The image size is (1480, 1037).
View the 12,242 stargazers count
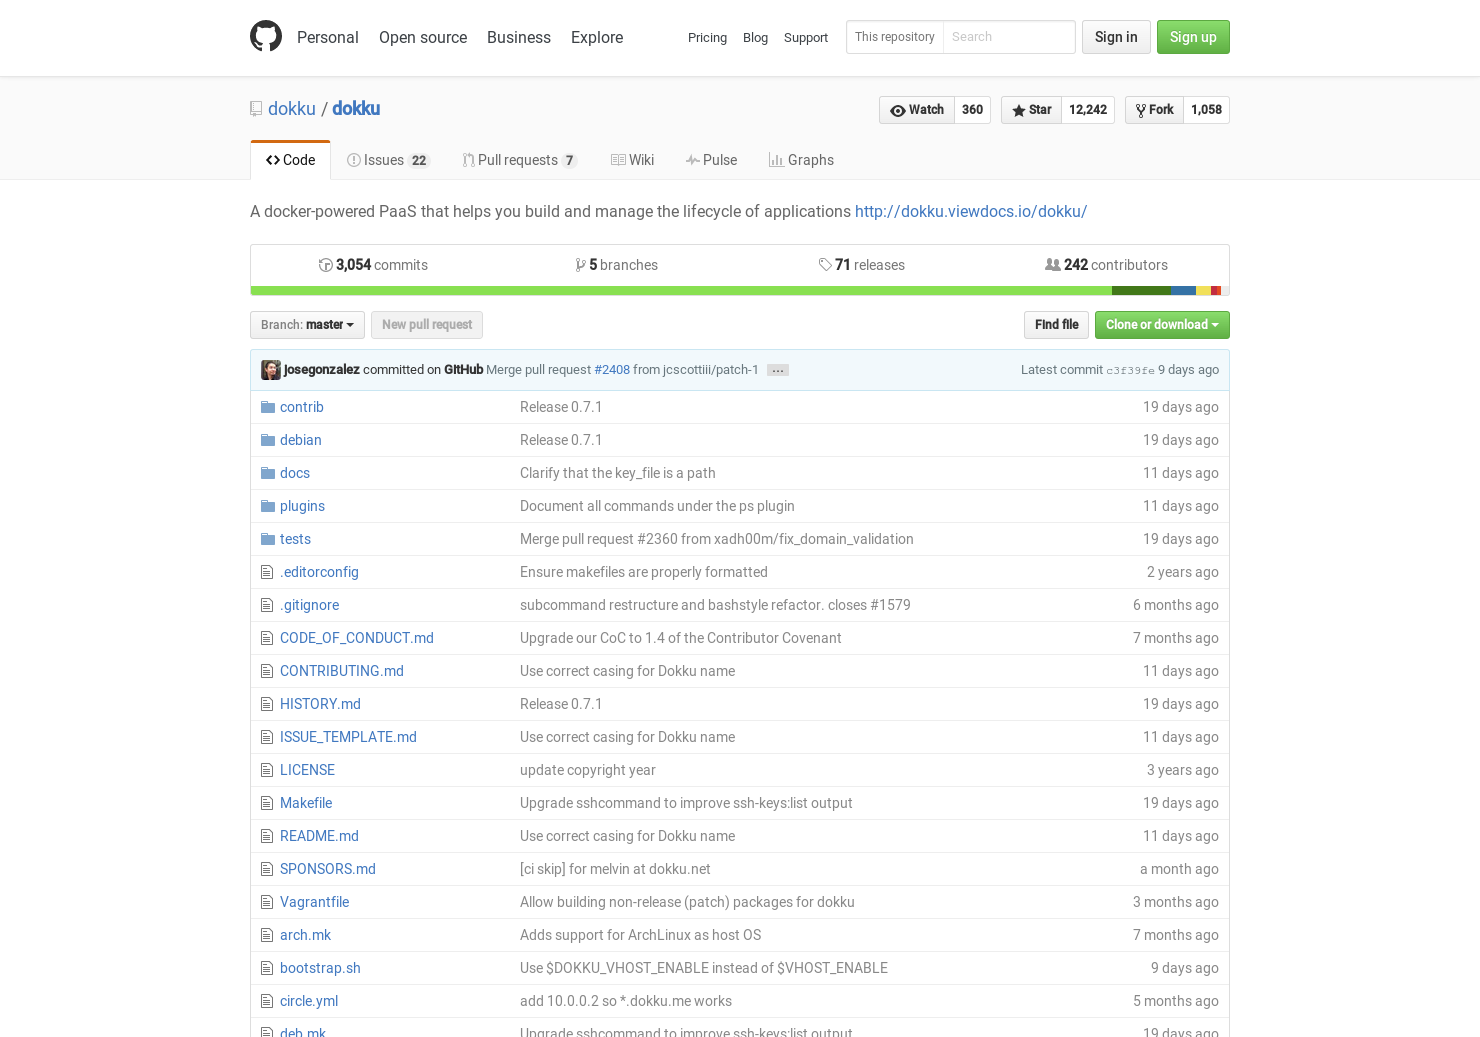(x=1088, y=110)
